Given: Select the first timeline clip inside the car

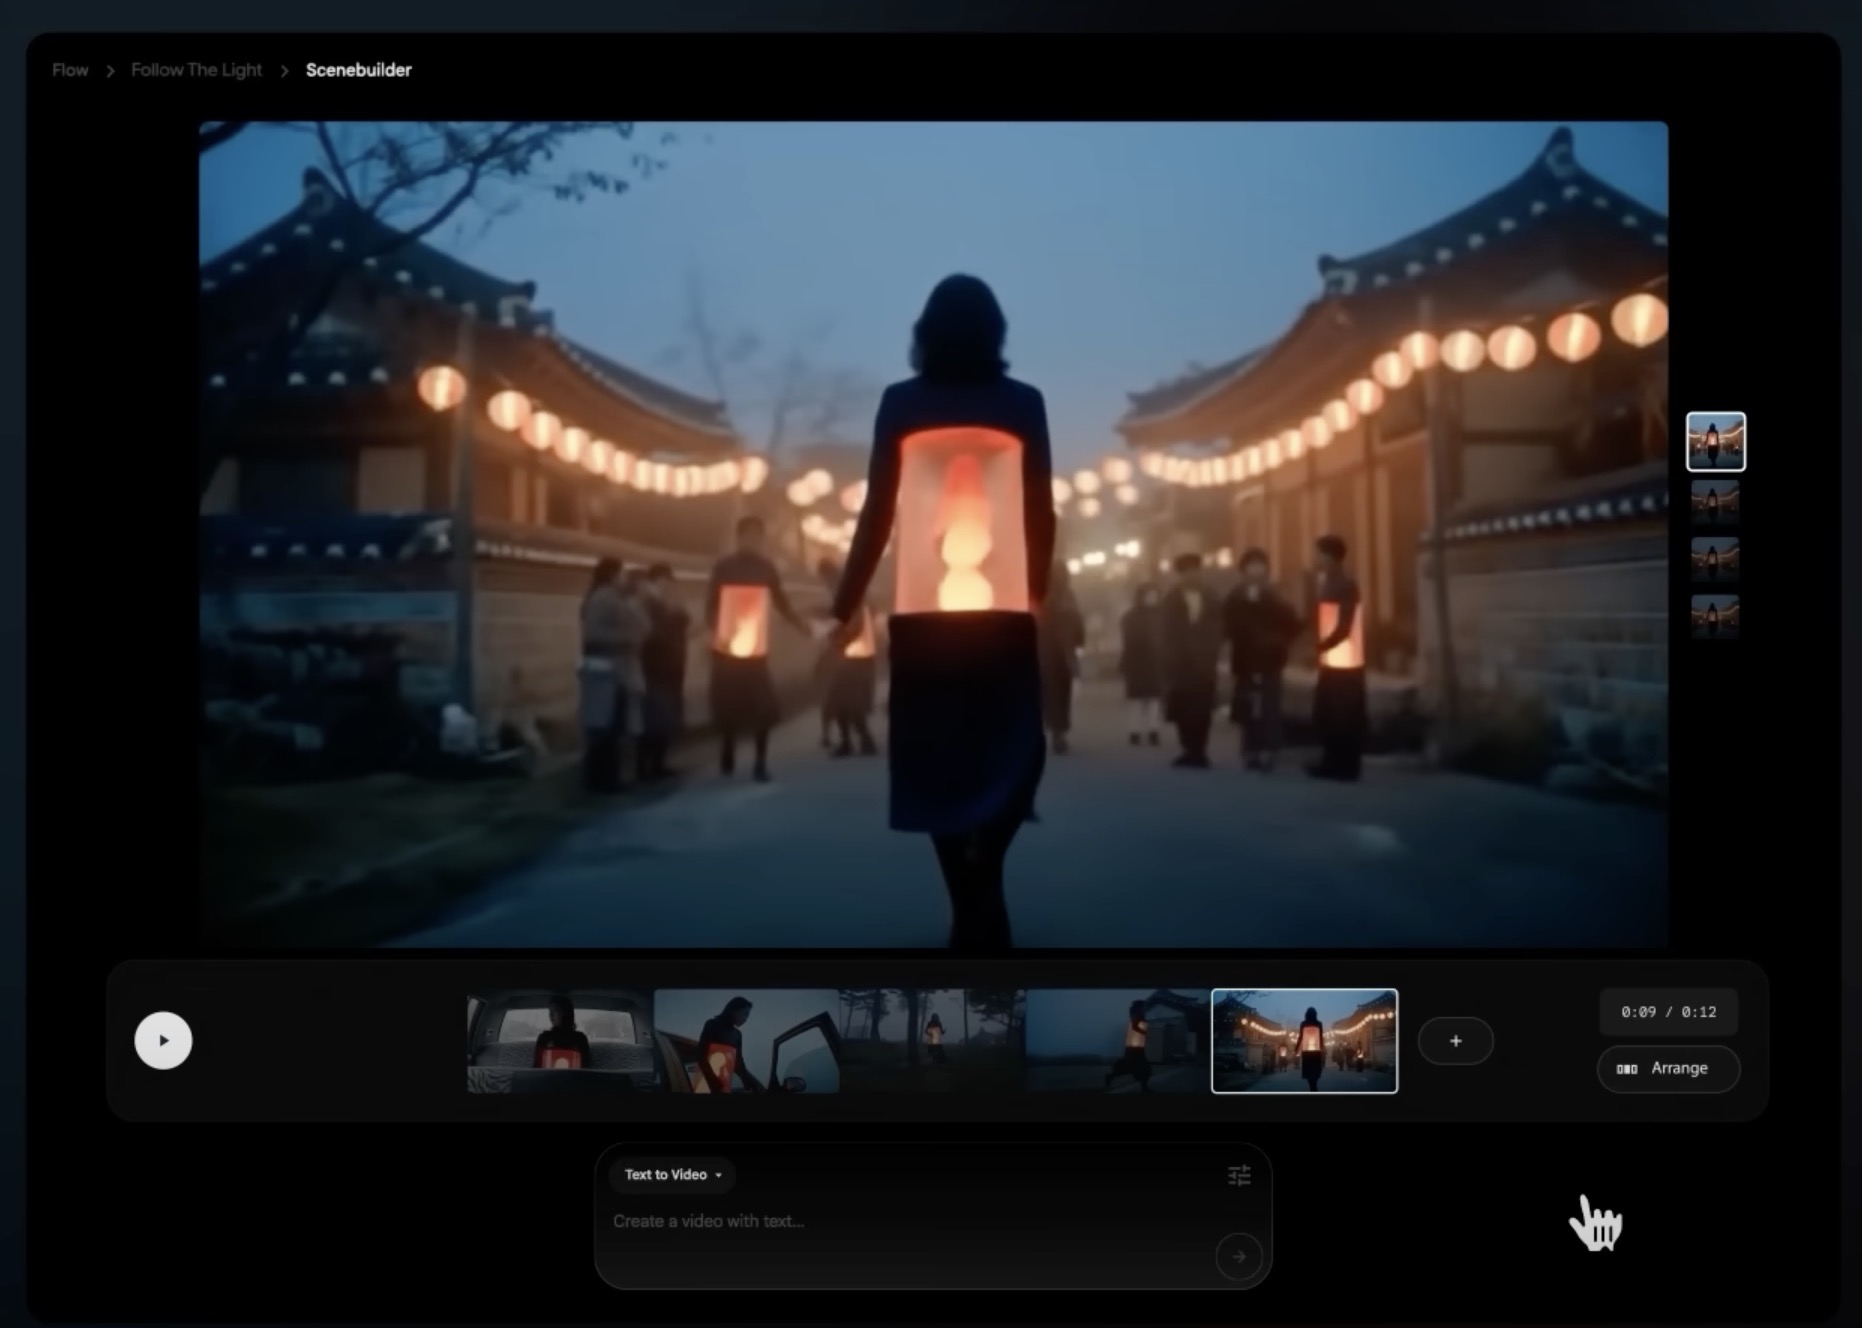Looking at the screenshot, I should (x=560, y=1041).
